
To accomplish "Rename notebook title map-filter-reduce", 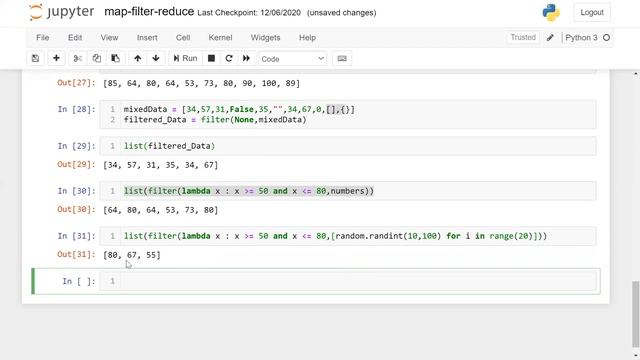I will tap(149, 12).
